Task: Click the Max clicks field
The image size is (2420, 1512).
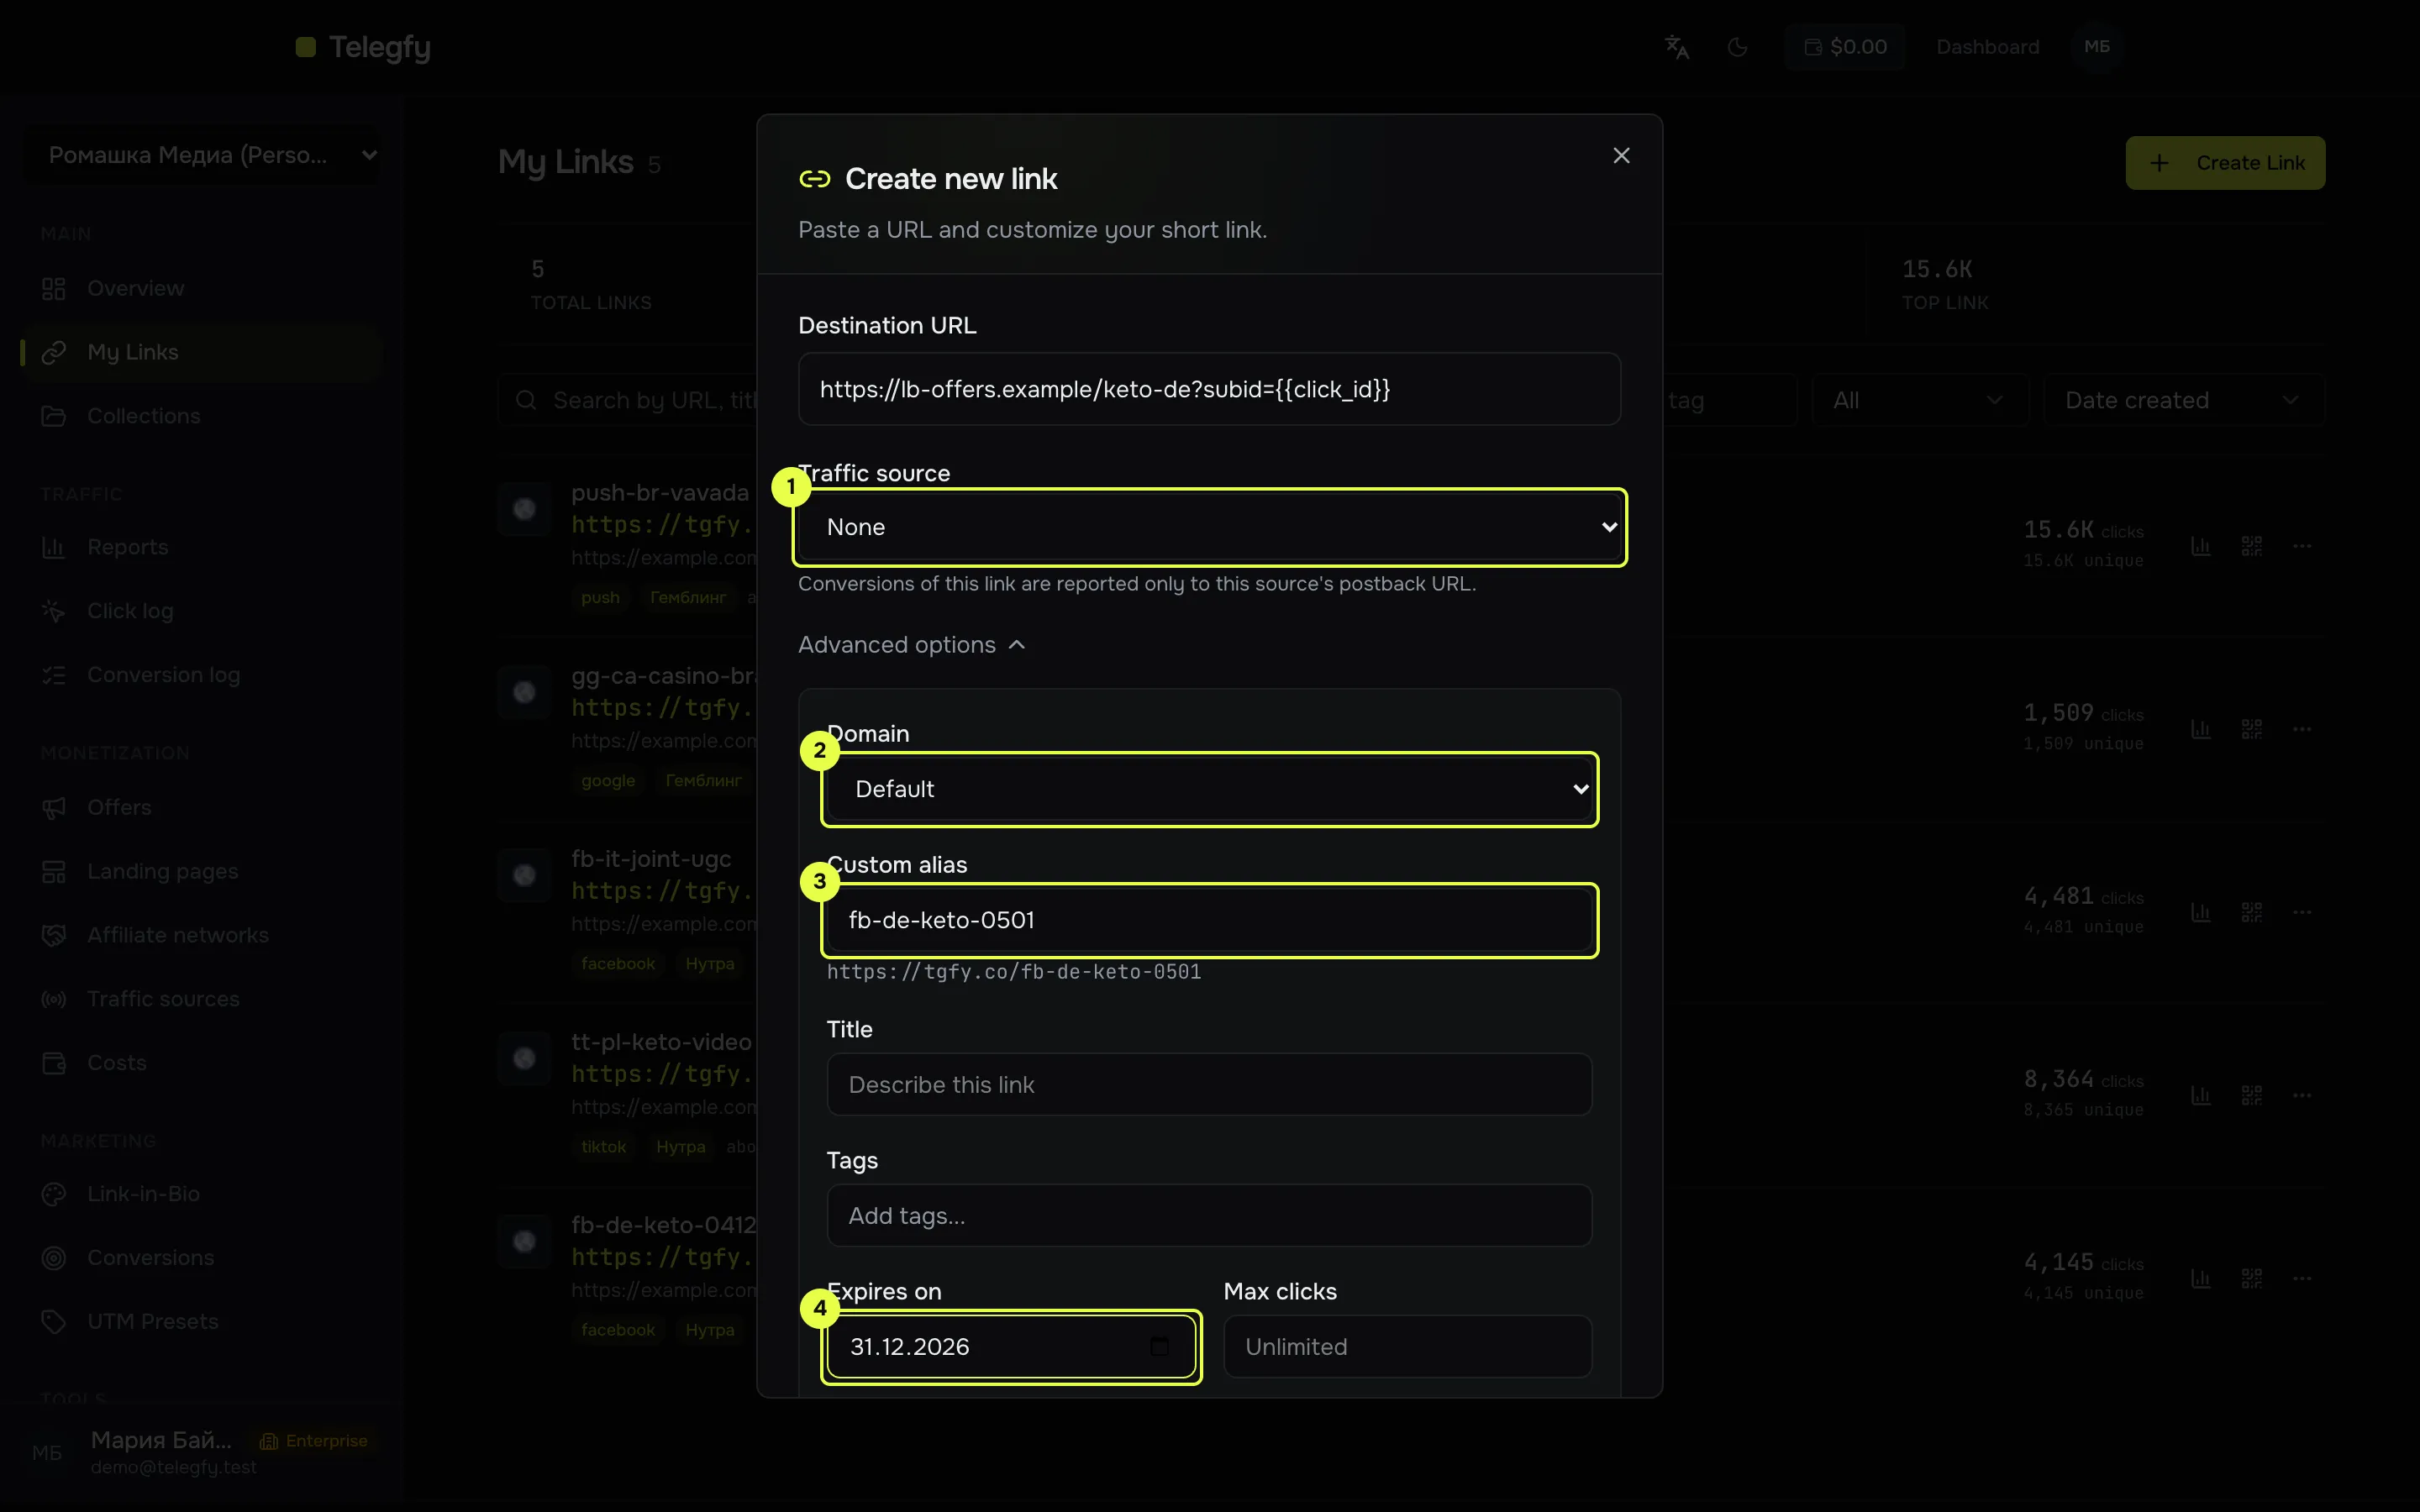Action: tap(1407, 1346)
